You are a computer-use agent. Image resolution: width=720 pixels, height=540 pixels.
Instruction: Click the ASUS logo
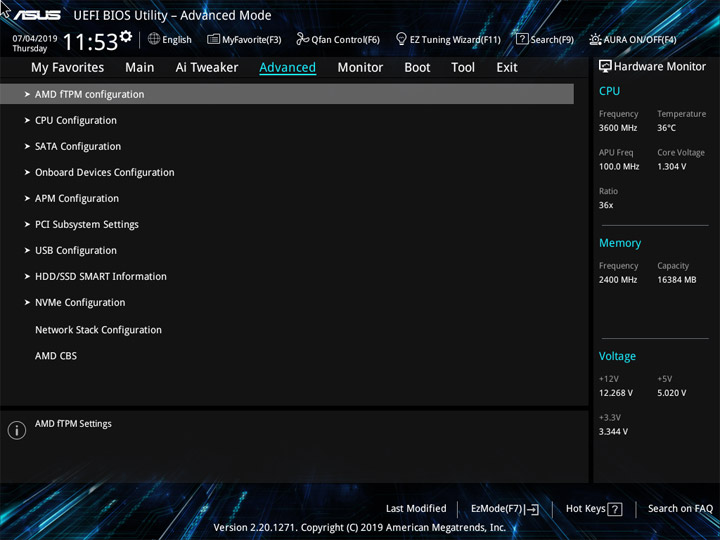point(37,15)
